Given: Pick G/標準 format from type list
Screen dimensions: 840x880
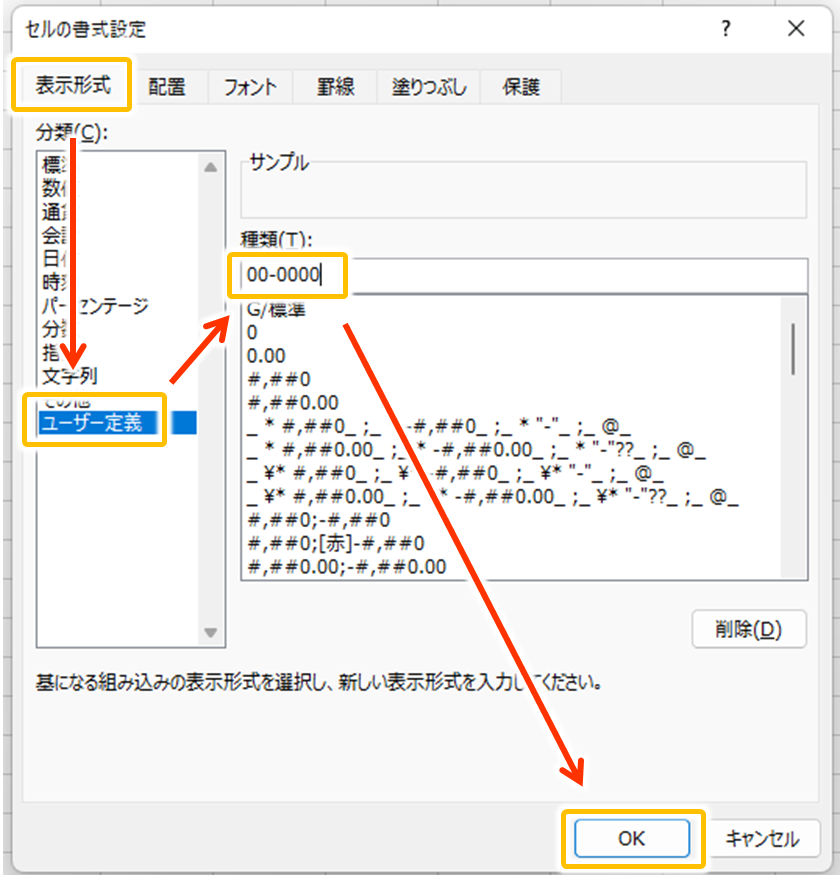Looking at the screenshot, I should point(276,310).
